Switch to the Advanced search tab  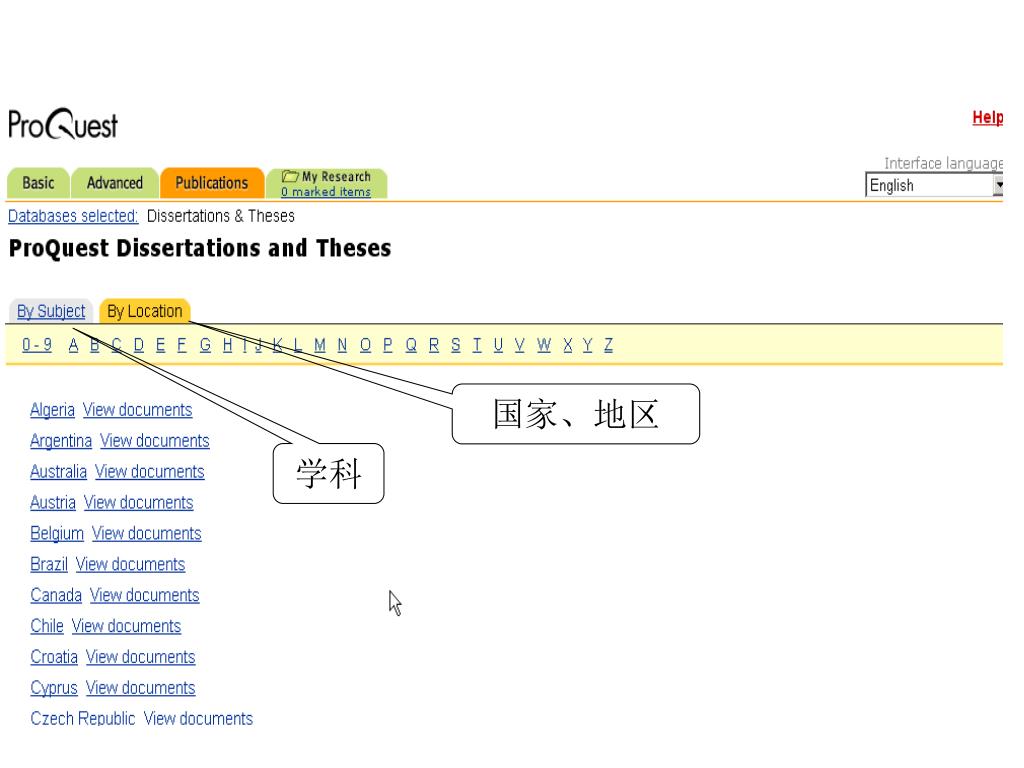pyautogui.click(x=114, y=183)
